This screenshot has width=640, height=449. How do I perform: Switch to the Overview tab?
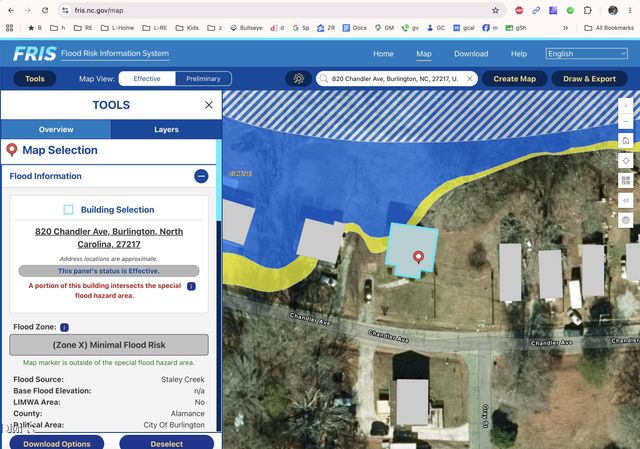56,129
